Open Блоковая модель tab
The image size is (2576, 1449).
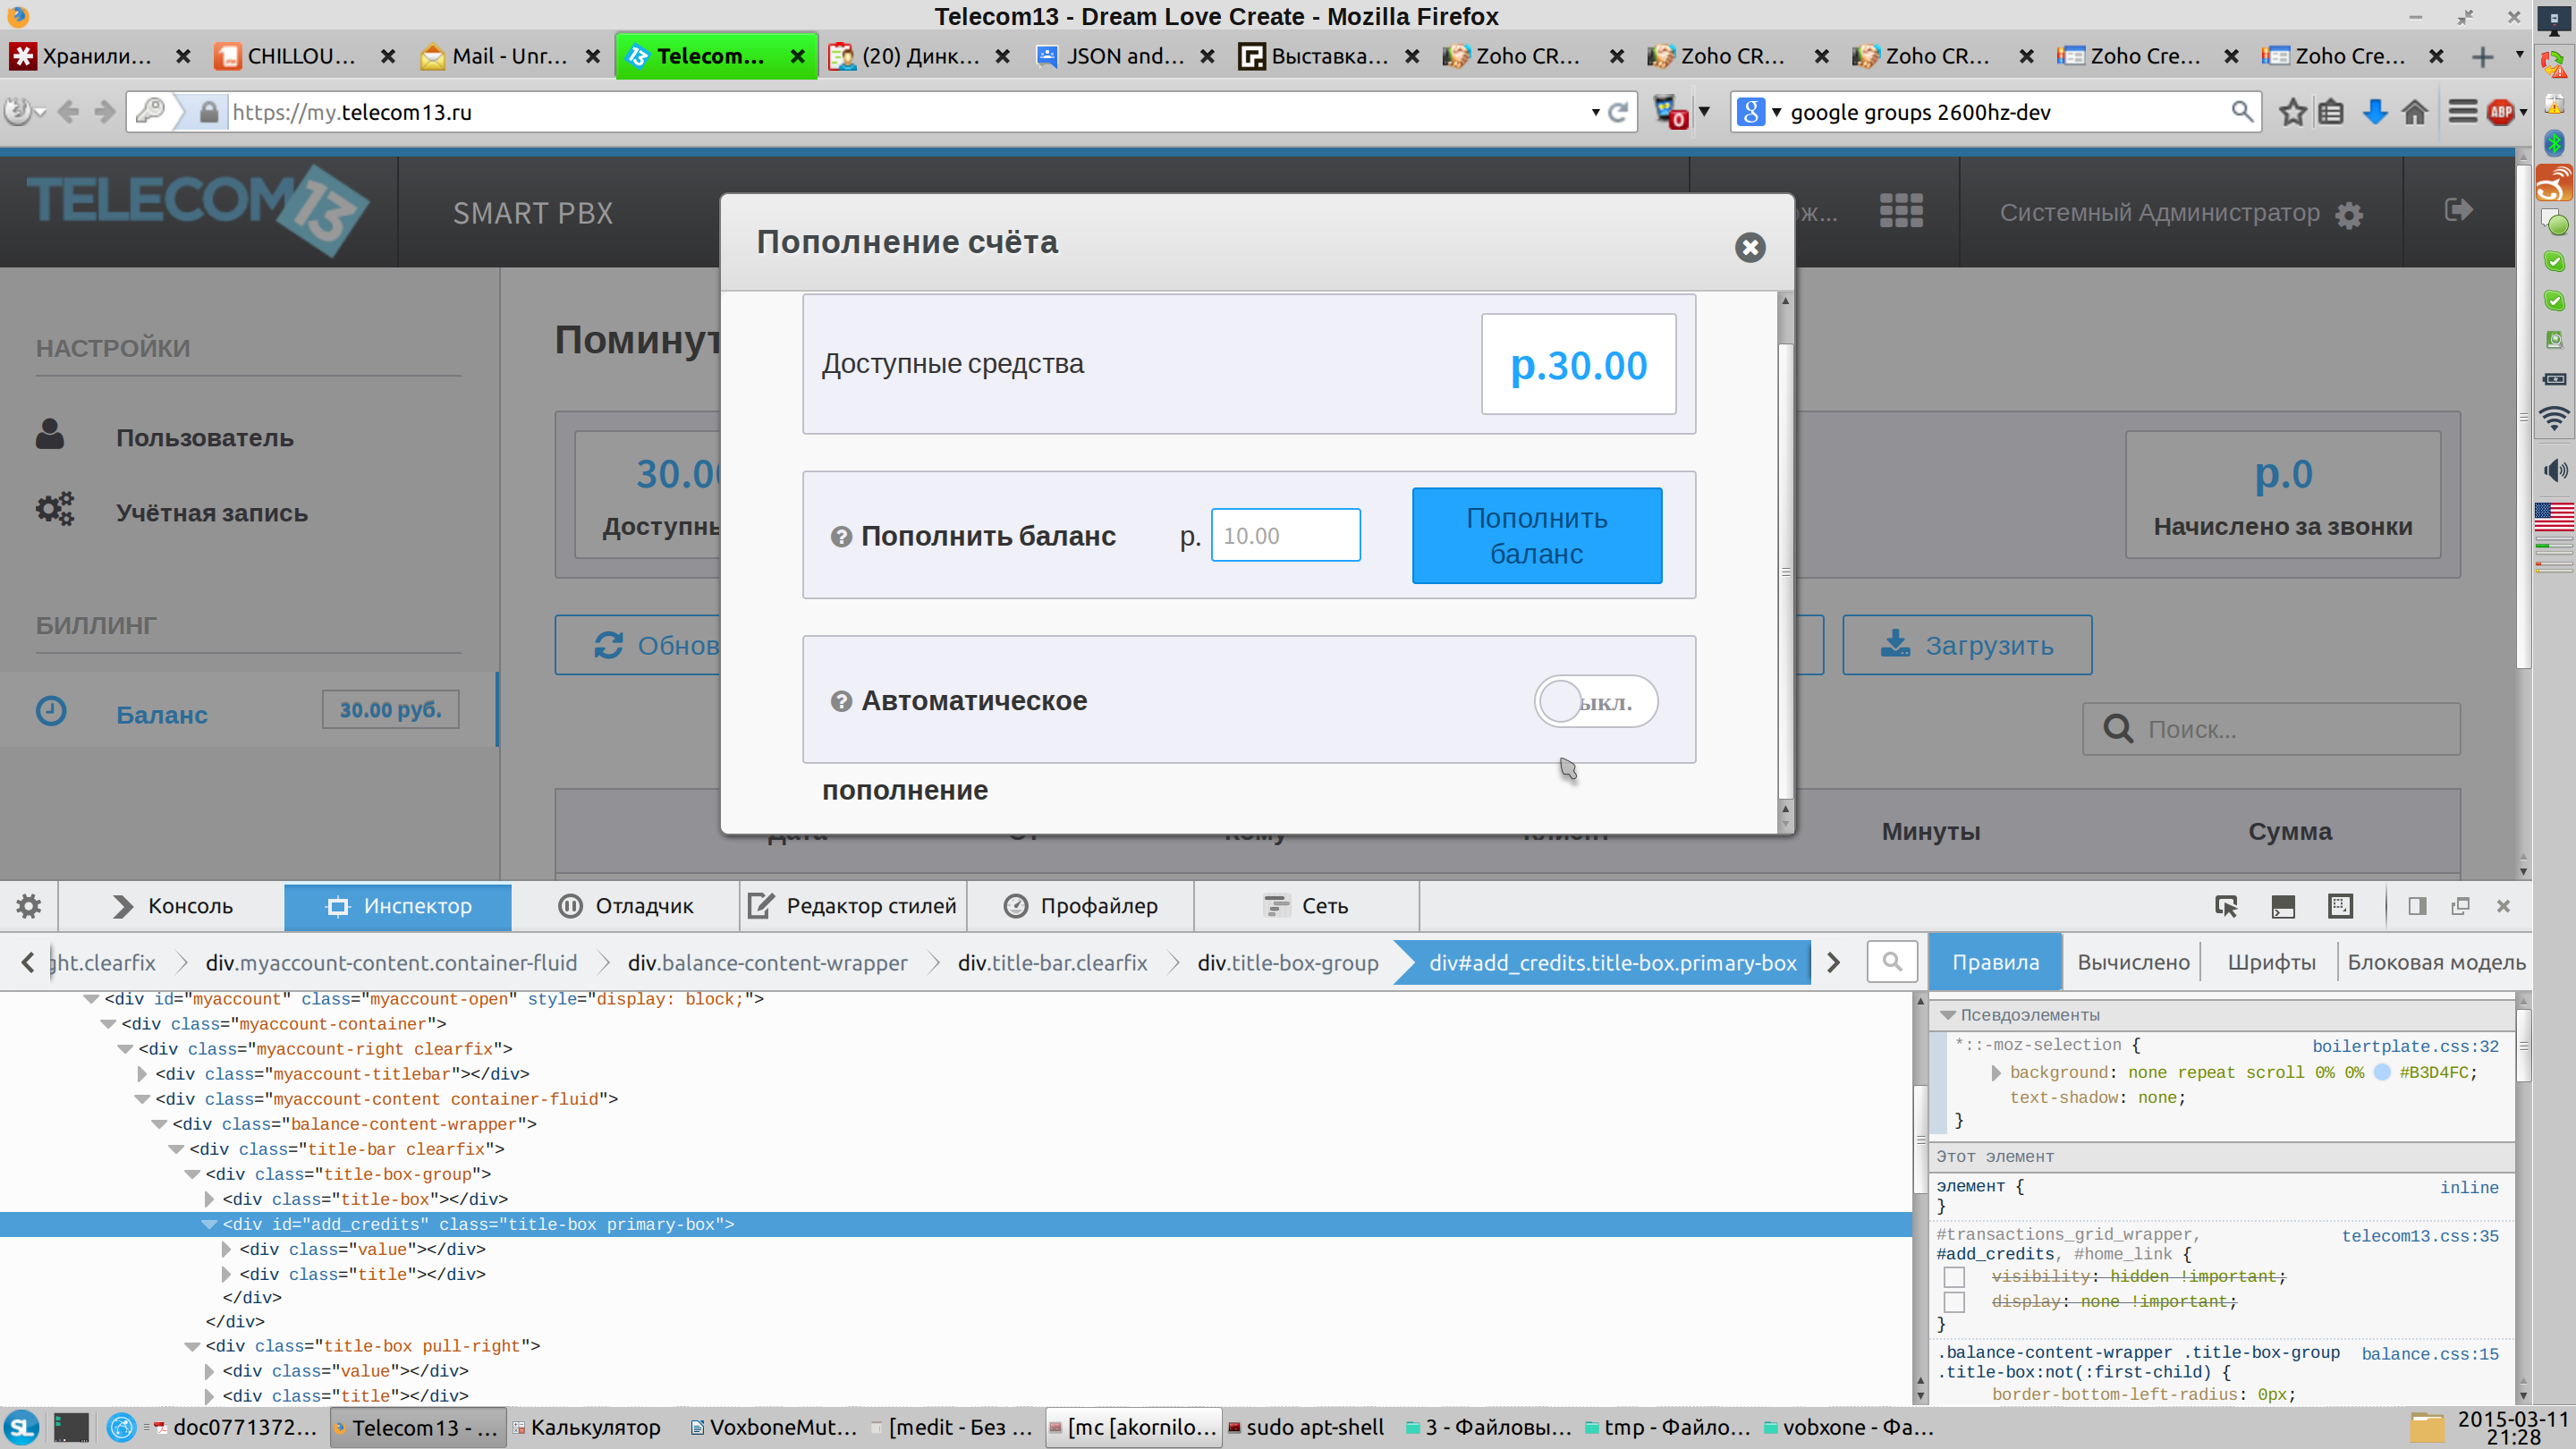[2435, 962]
